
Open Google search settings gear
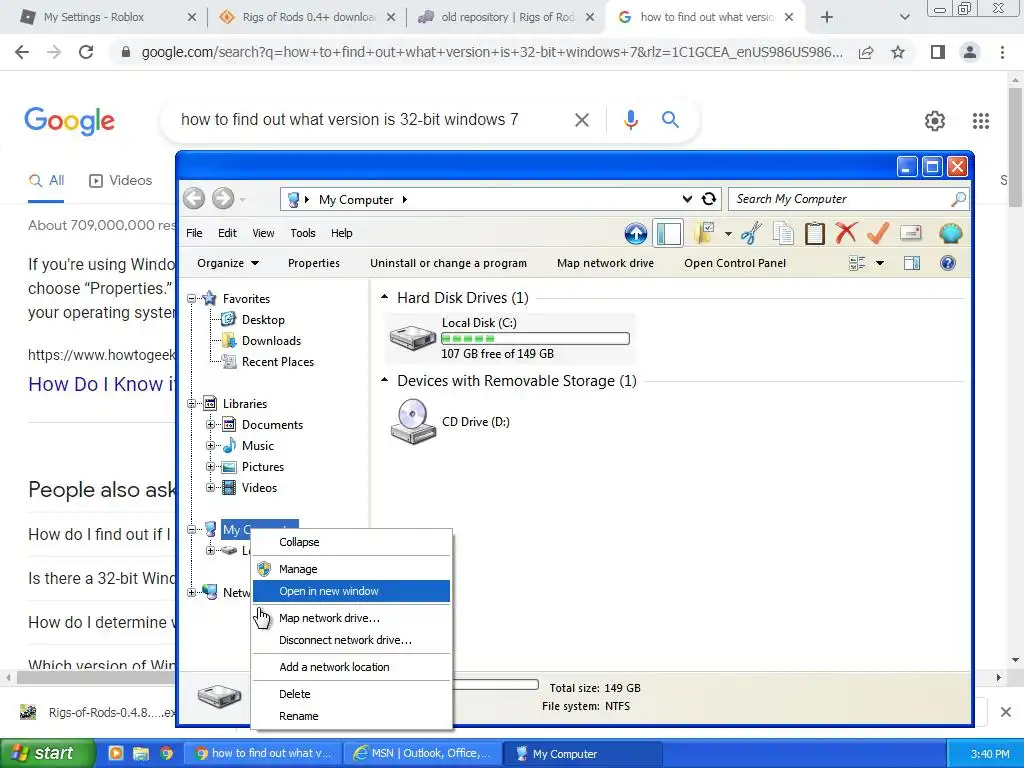tap(935, 121)
